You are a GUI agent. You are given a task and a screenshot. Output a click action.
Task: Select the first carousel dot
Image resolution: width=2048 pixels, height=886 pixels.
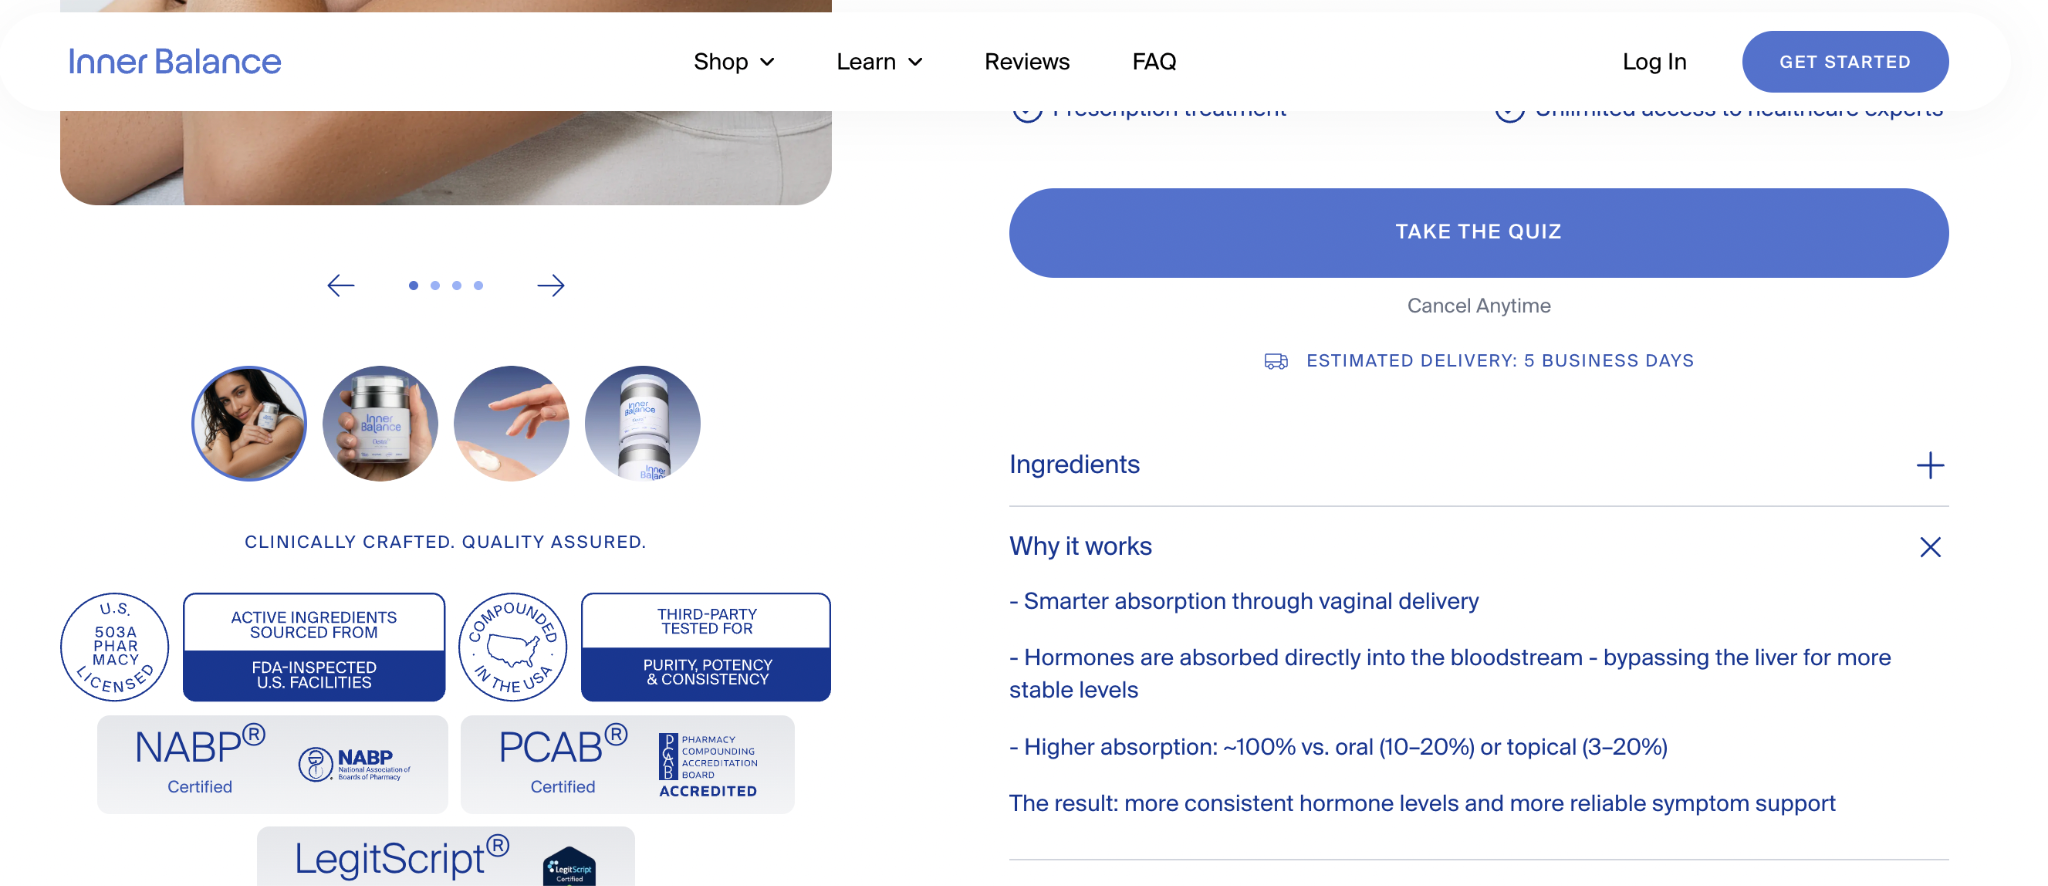(x=413, y=285)
